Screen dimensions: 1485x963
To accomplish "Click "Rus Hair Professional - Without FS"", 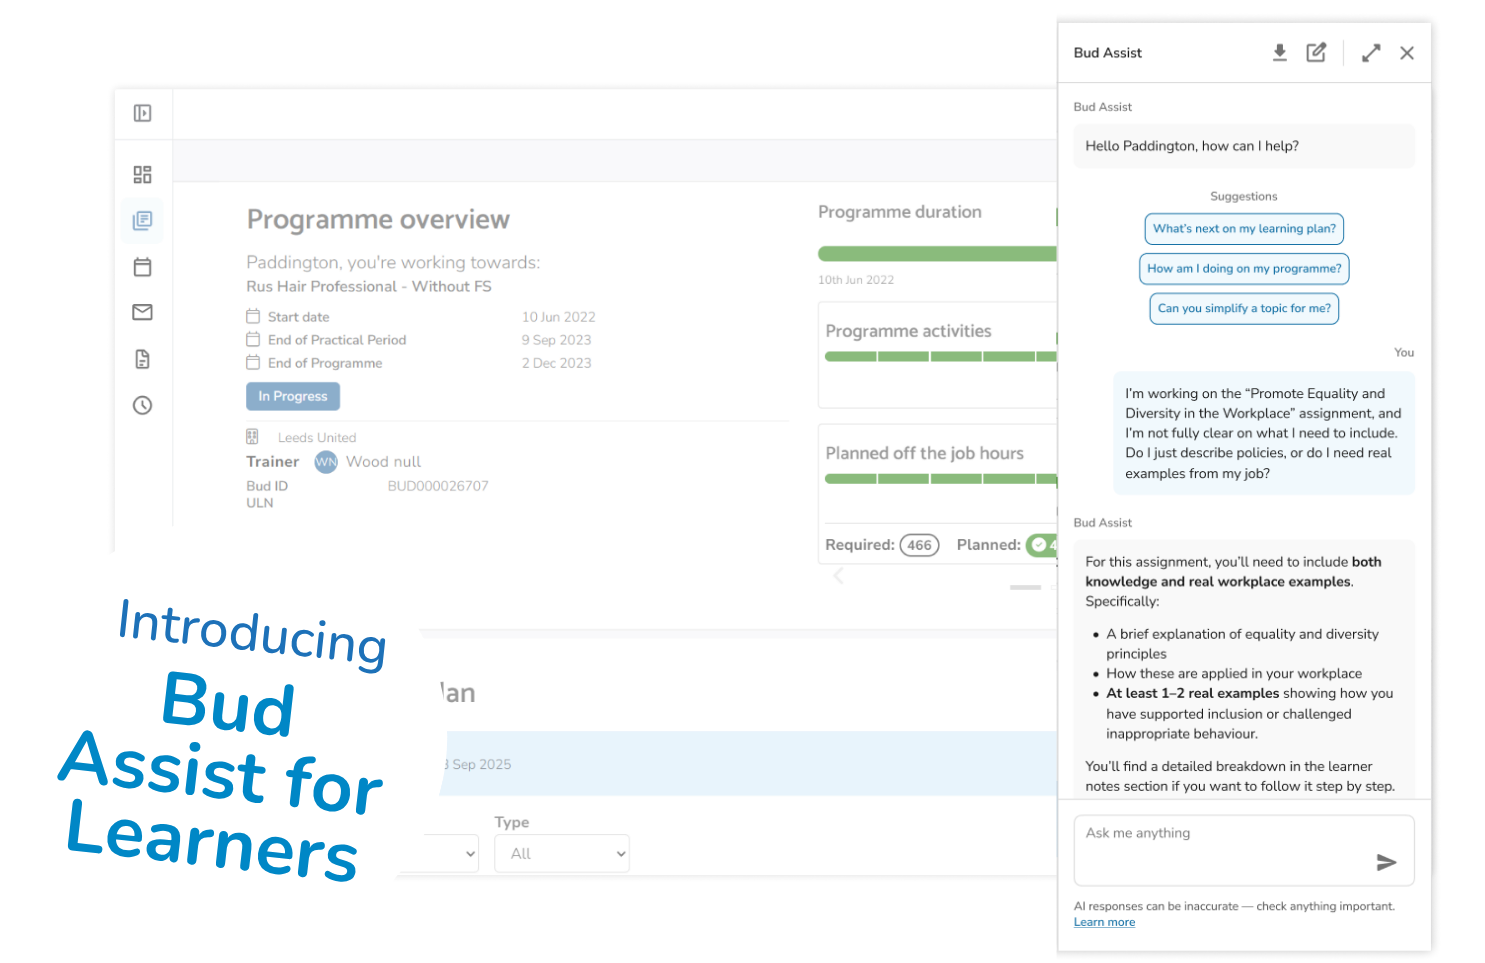I will [369, 287].
